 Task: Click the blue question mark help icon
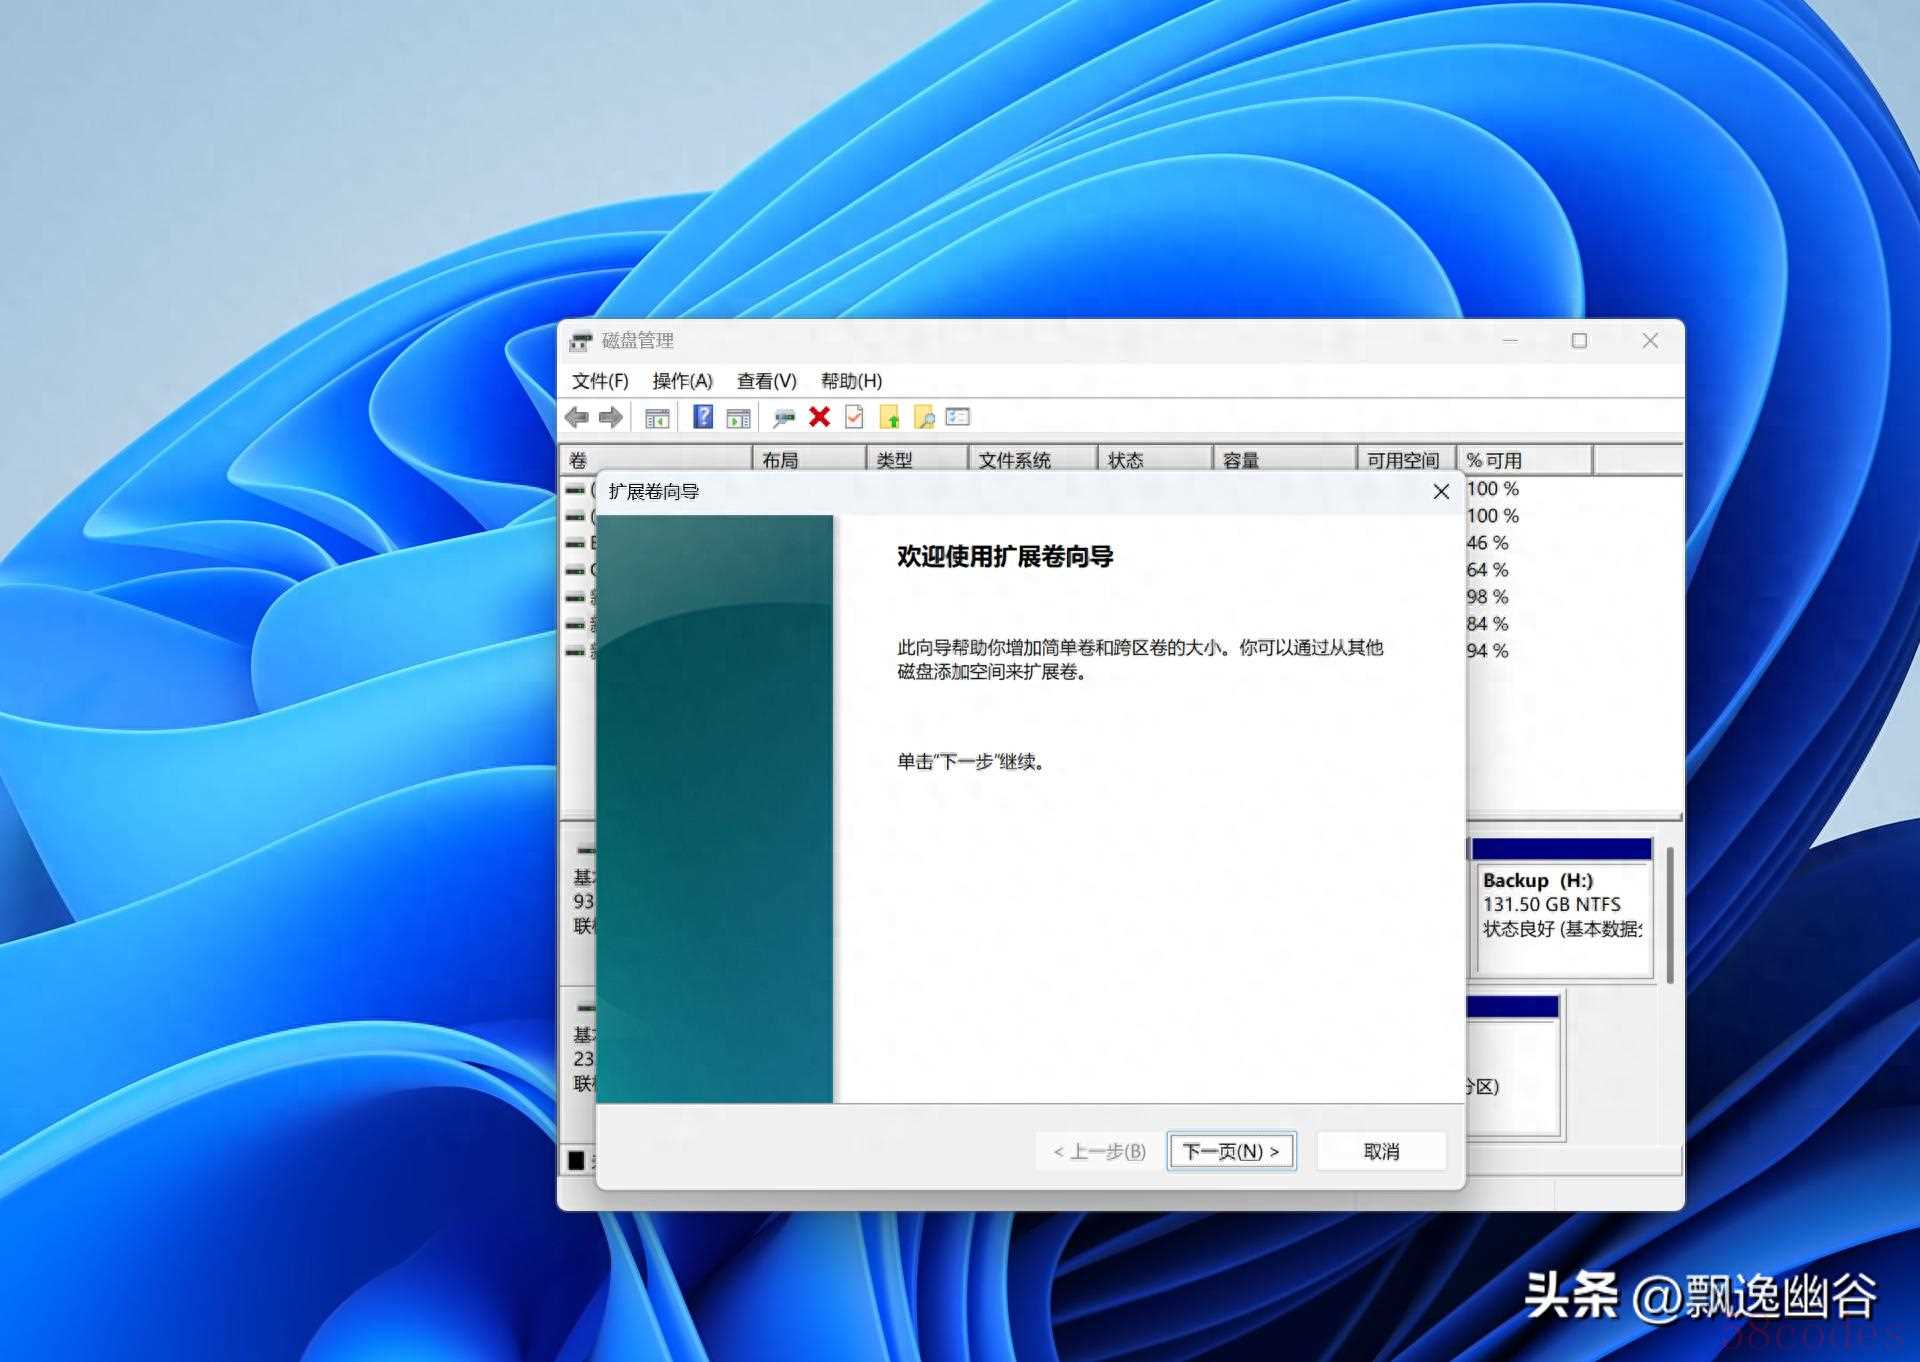pos(703,417)
